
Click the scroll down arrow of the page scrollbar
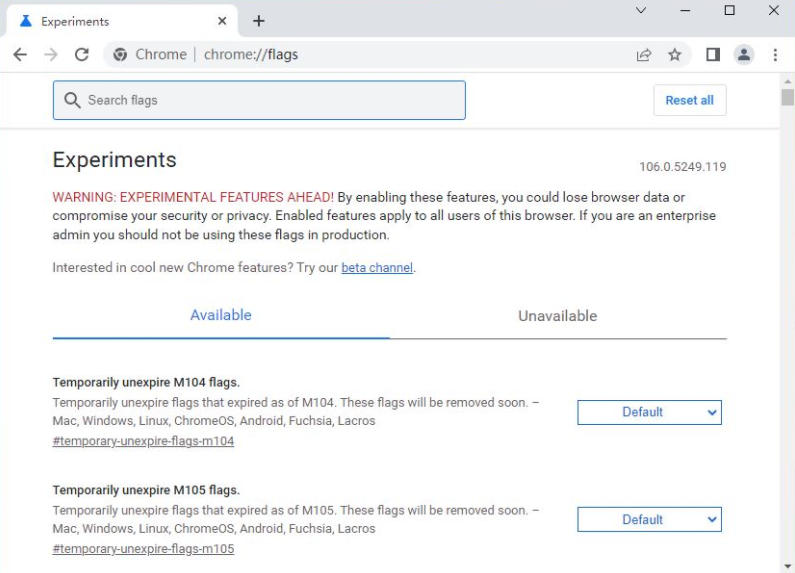[x=787, y=565]
